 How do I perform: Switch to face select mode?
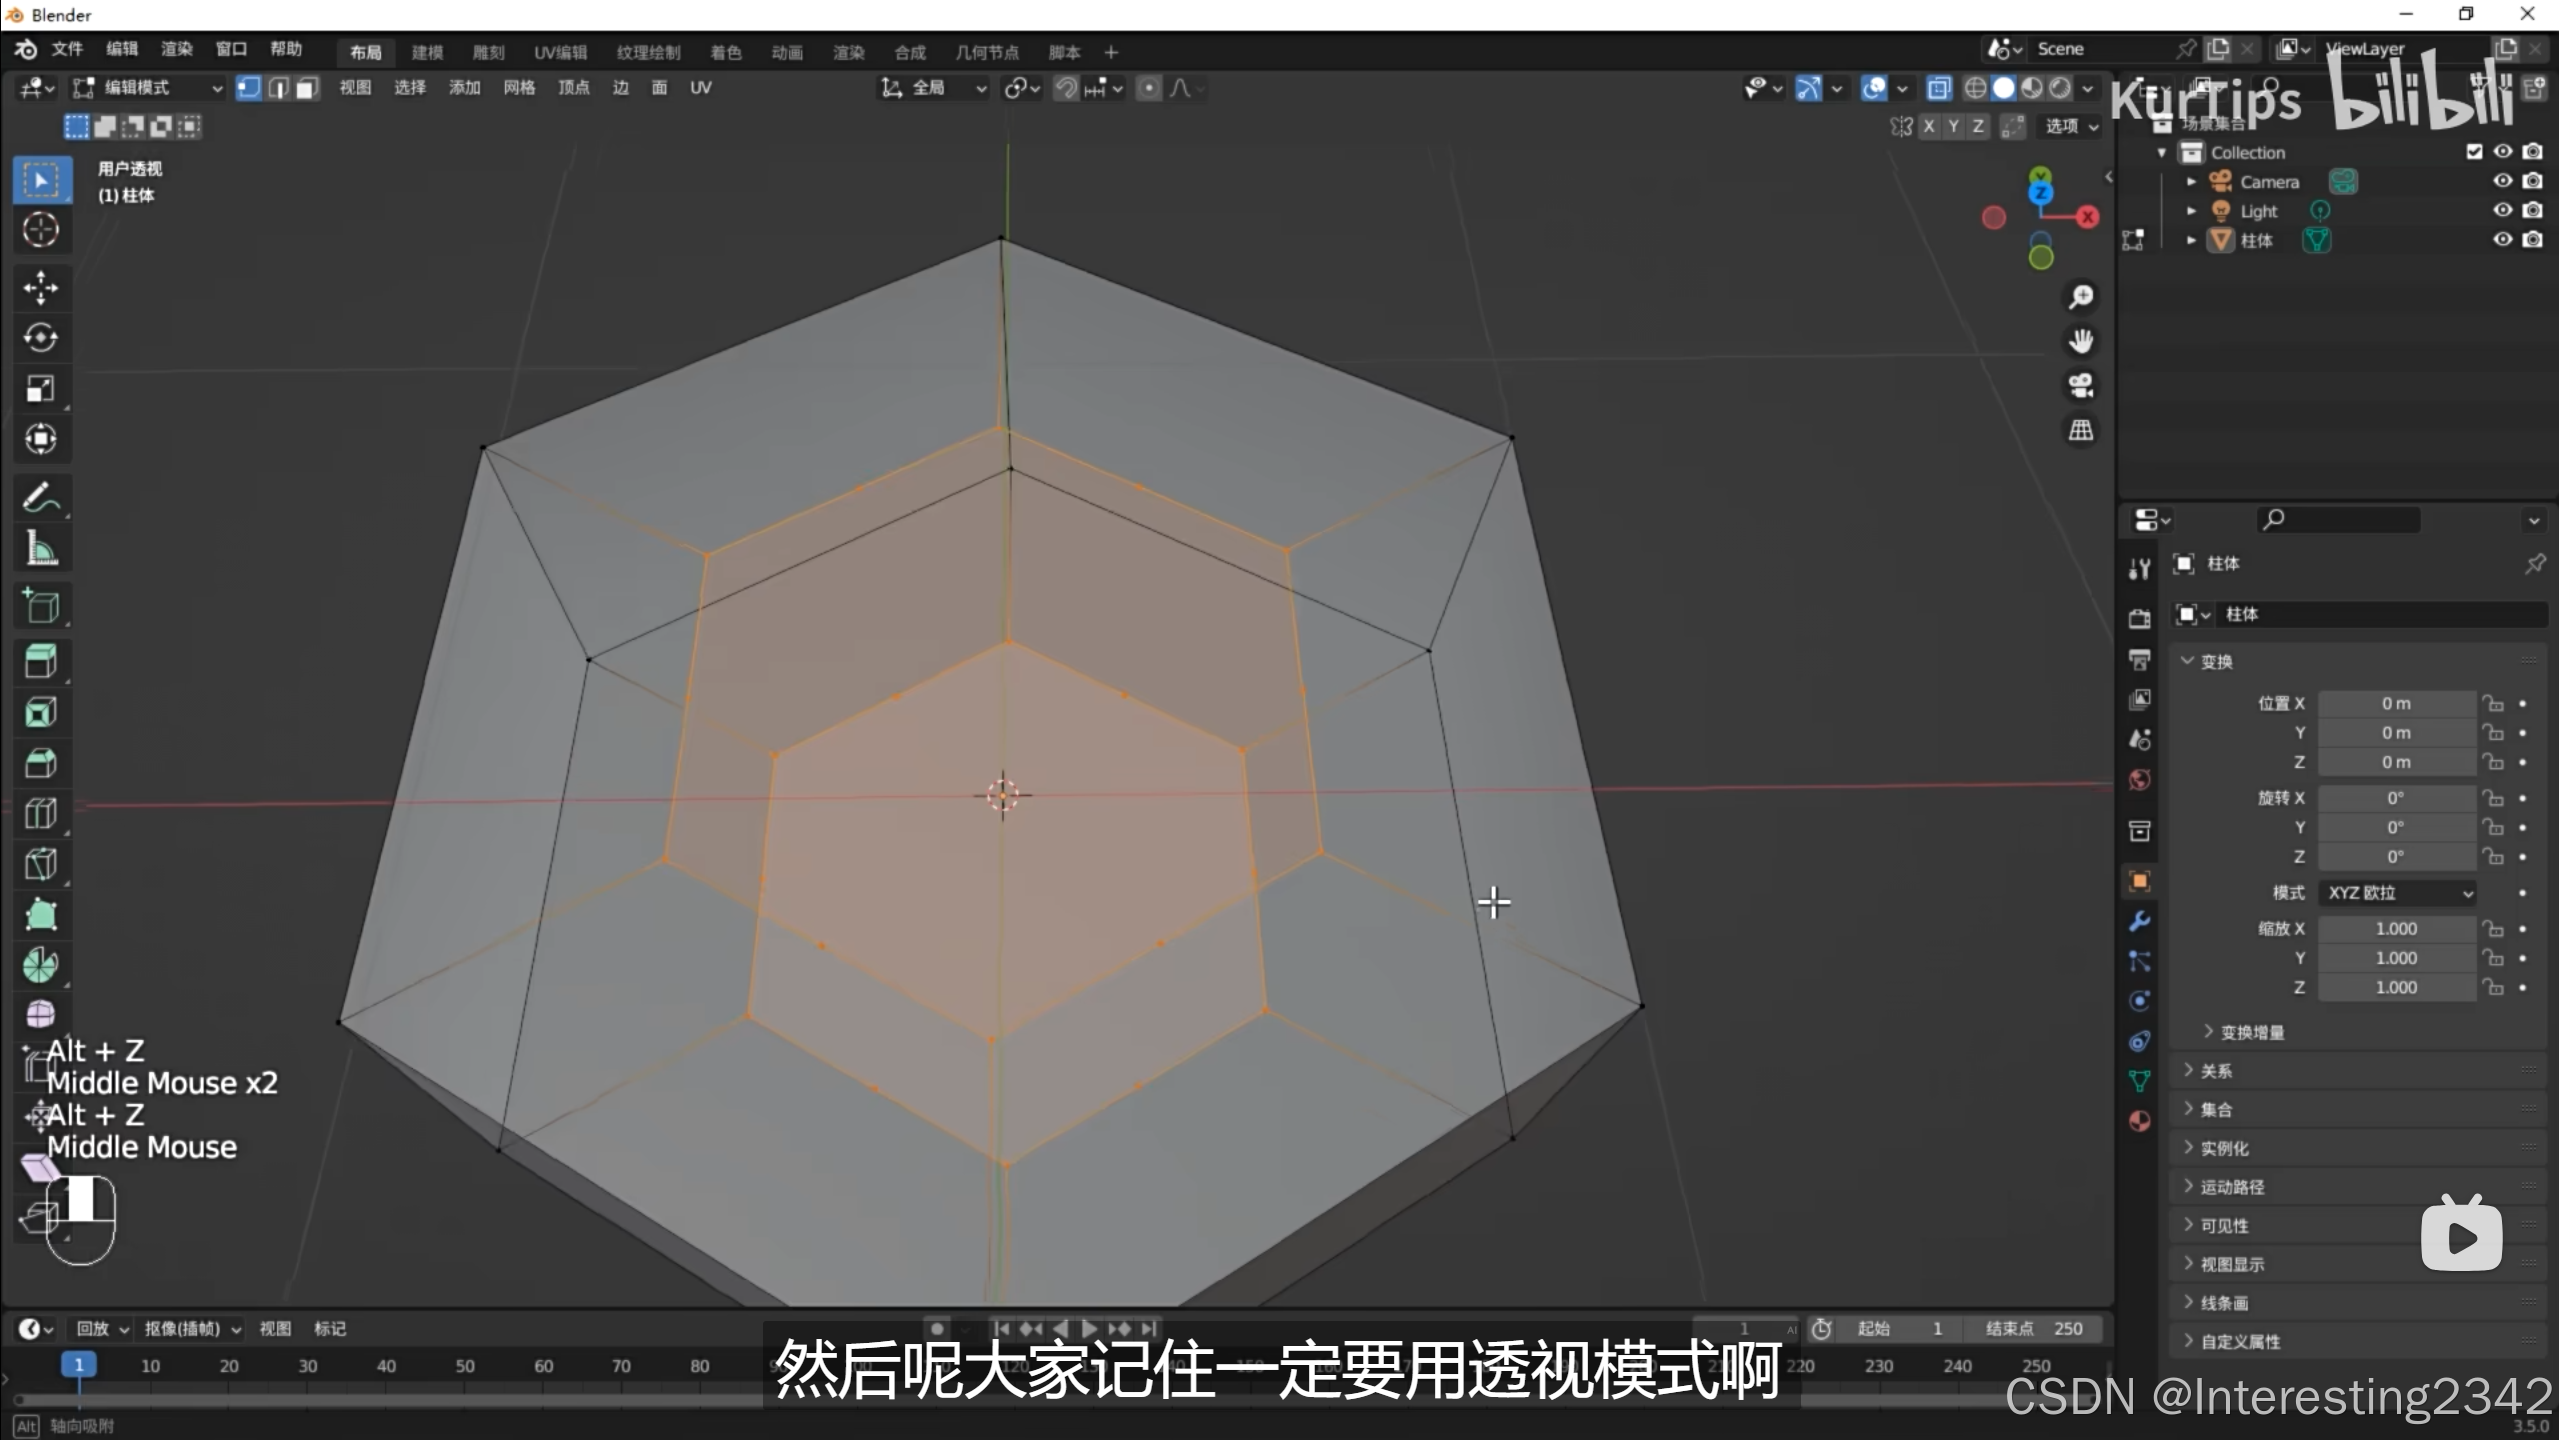pos(307,88)
